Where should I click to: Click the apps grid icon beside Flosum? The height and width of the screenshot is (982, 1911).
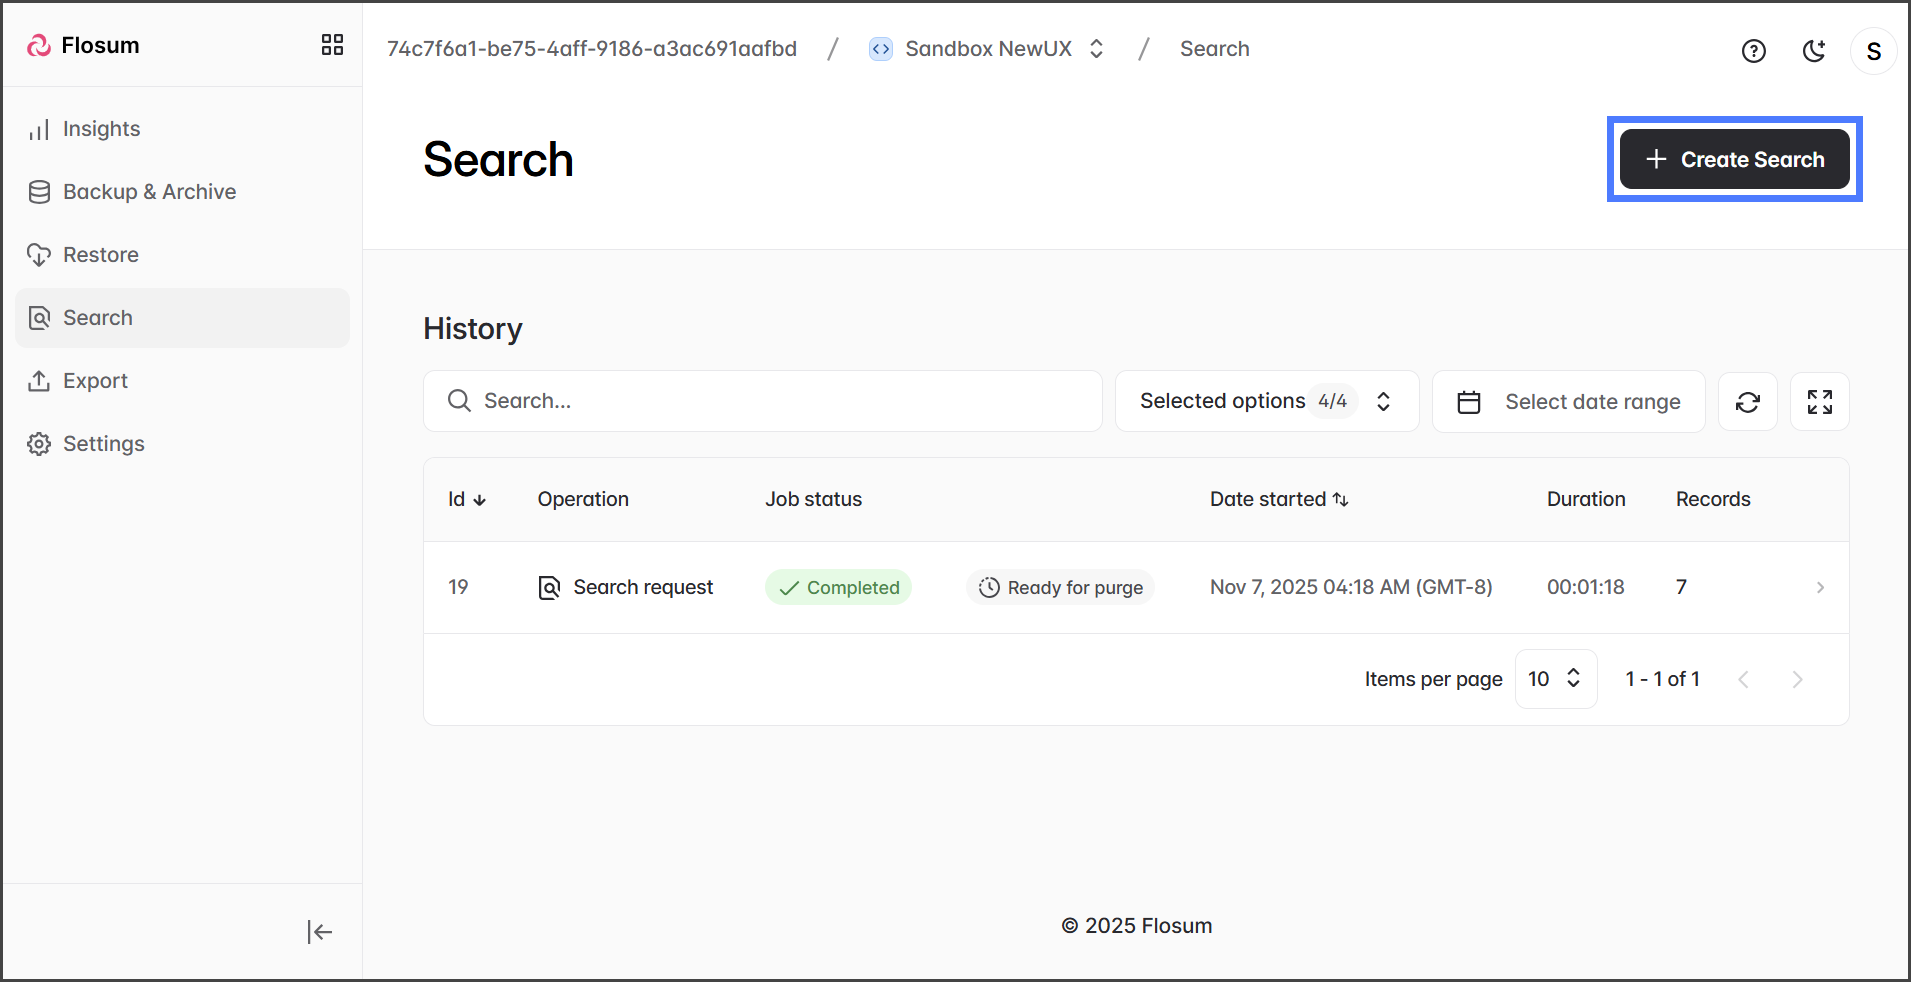click(332, 45)
